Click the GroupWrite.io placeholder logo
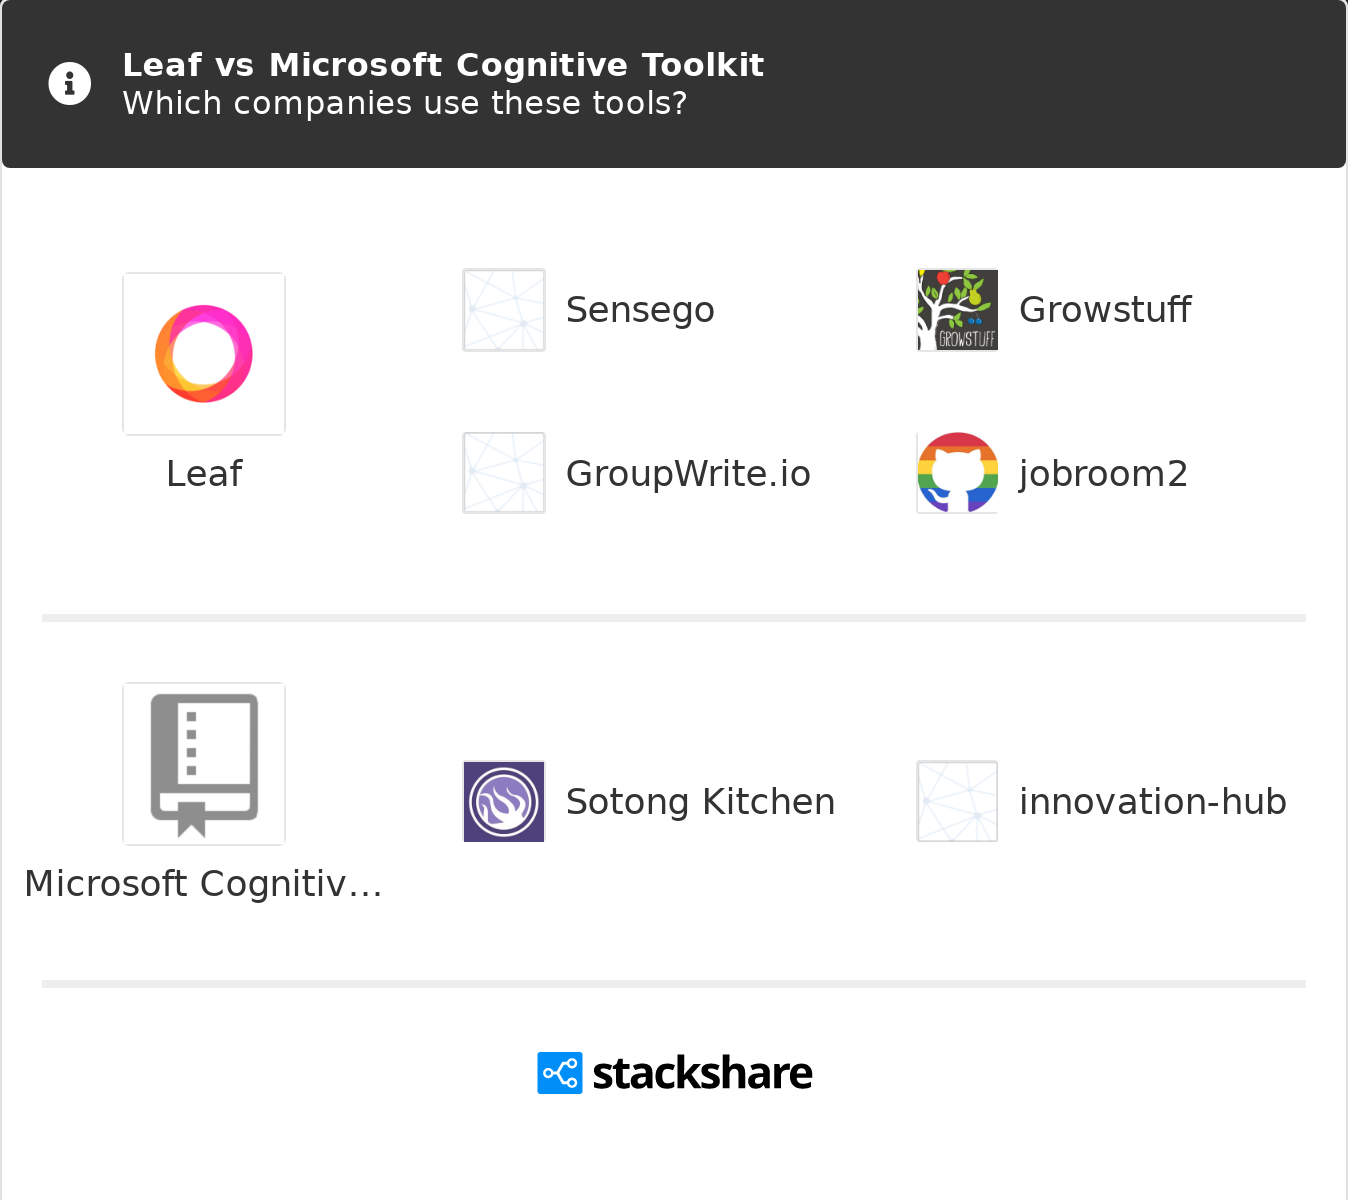Image resolution: width=1348 pixels, height=1200 pixels. click(504, 473)
